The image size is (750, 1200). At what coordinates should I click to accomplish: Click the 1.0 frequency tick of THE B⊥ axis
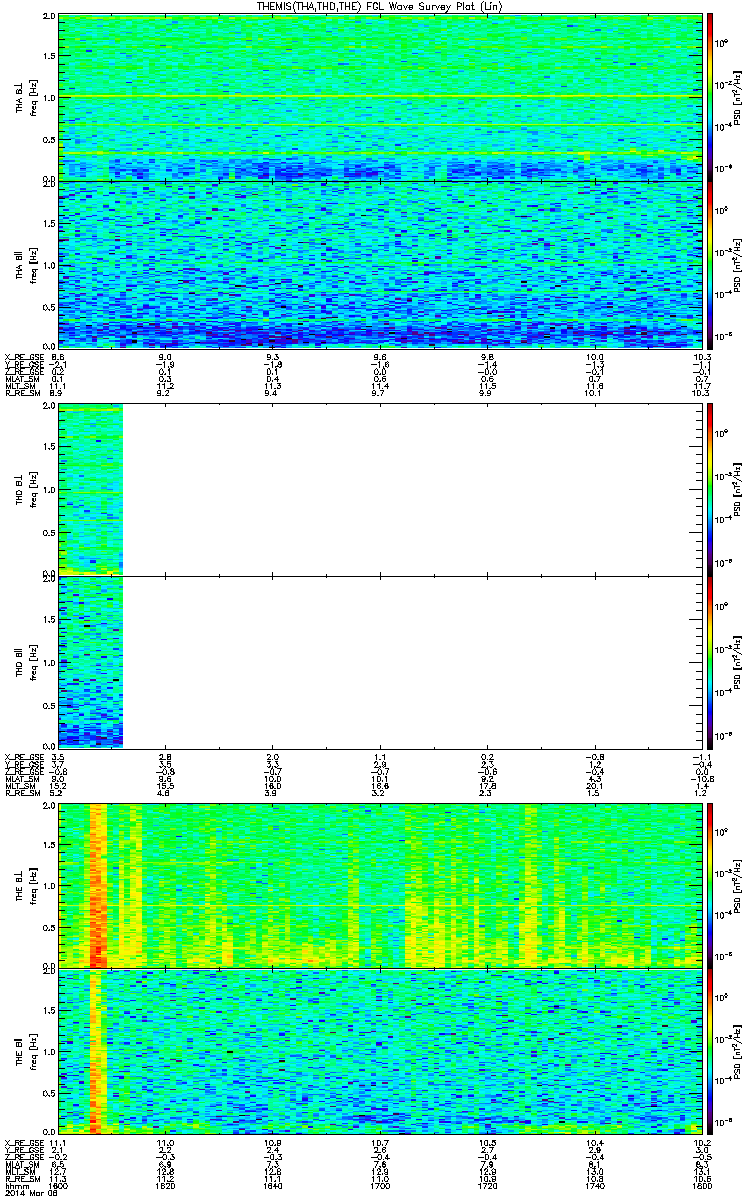pos(50,886)
